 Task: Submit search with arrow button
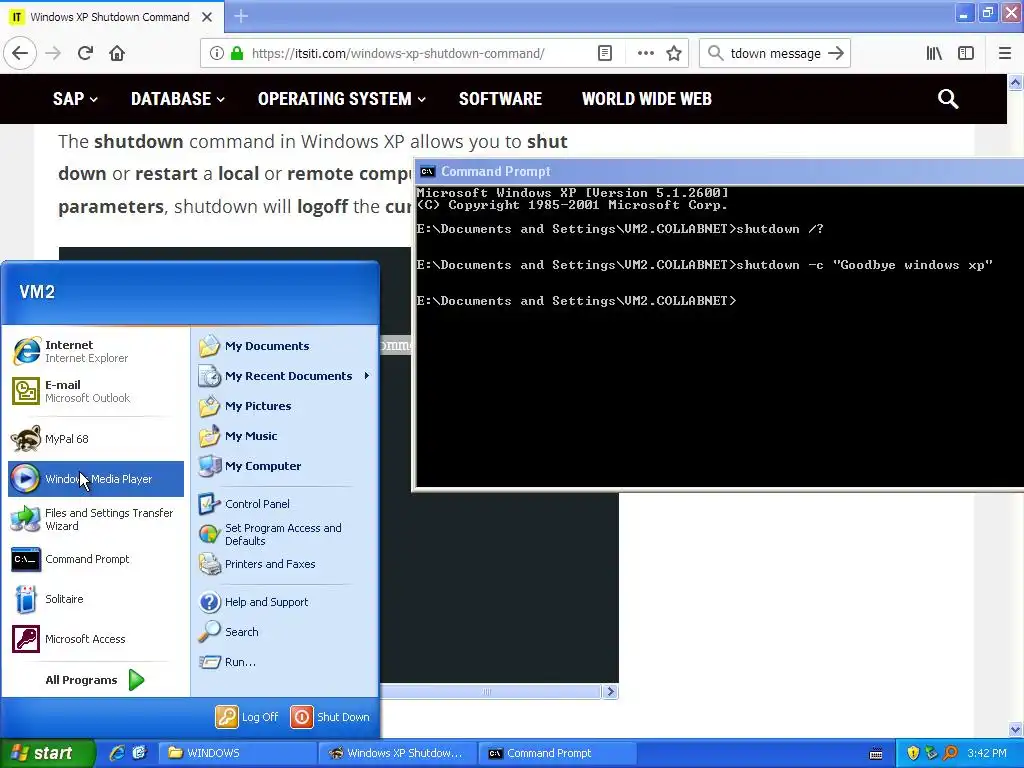836,53
